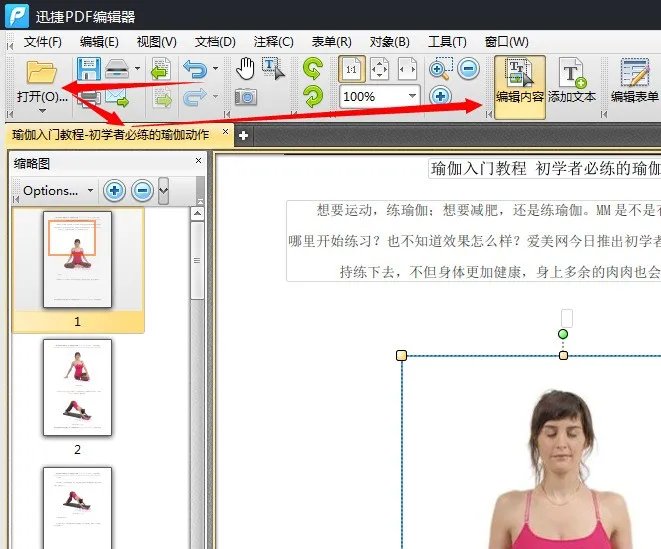Image resolution: width=661 pixels, height=549 pixels.
Task: Click the marquee zoom magnifier icon
Action: [x=441, y=69]
